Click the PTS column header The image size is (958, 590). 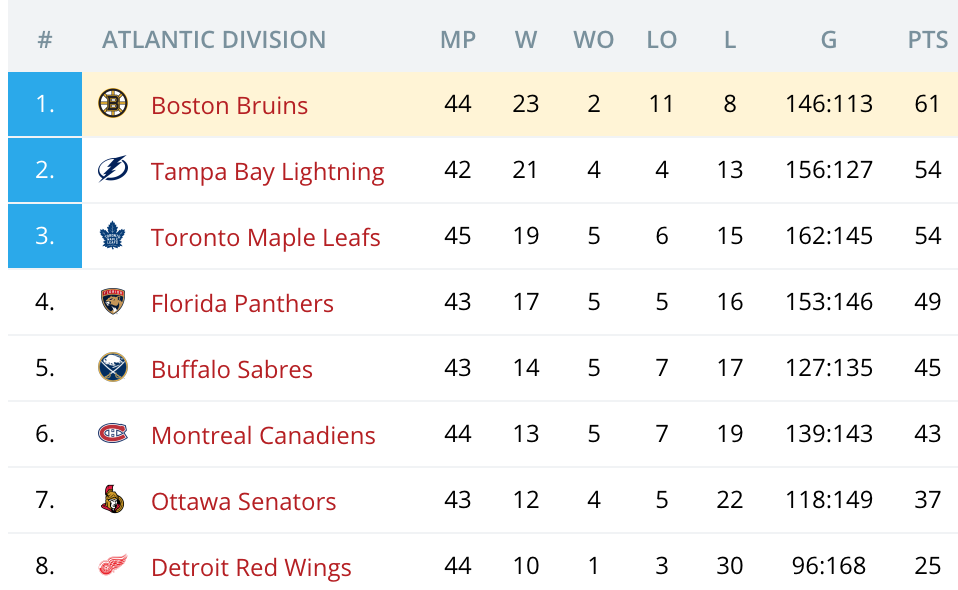pyautogui.click(x=927, y=40)
